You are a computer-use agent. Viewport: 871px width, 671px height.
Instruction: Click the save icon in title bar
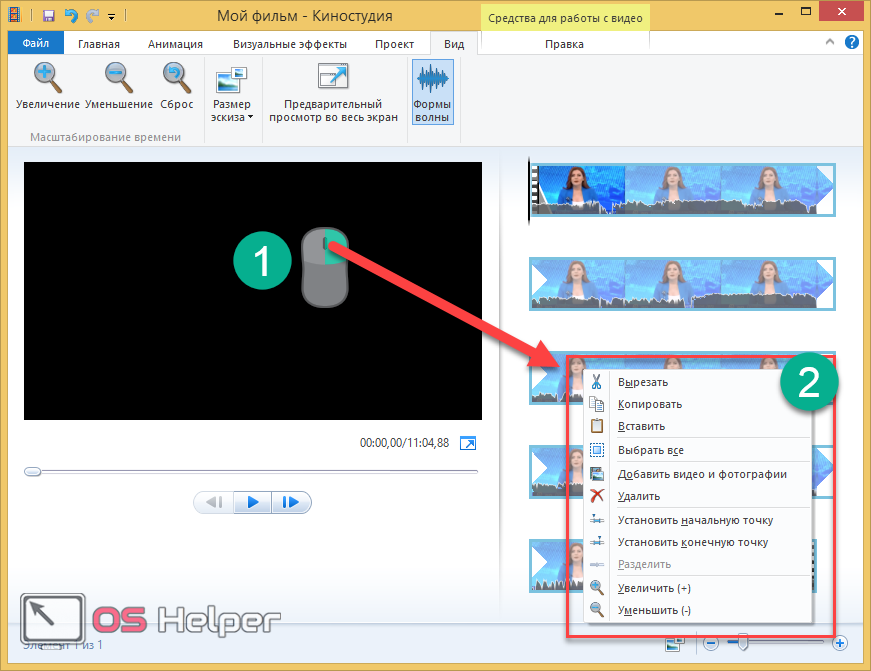pyautogui.click(x=49, y=16)
